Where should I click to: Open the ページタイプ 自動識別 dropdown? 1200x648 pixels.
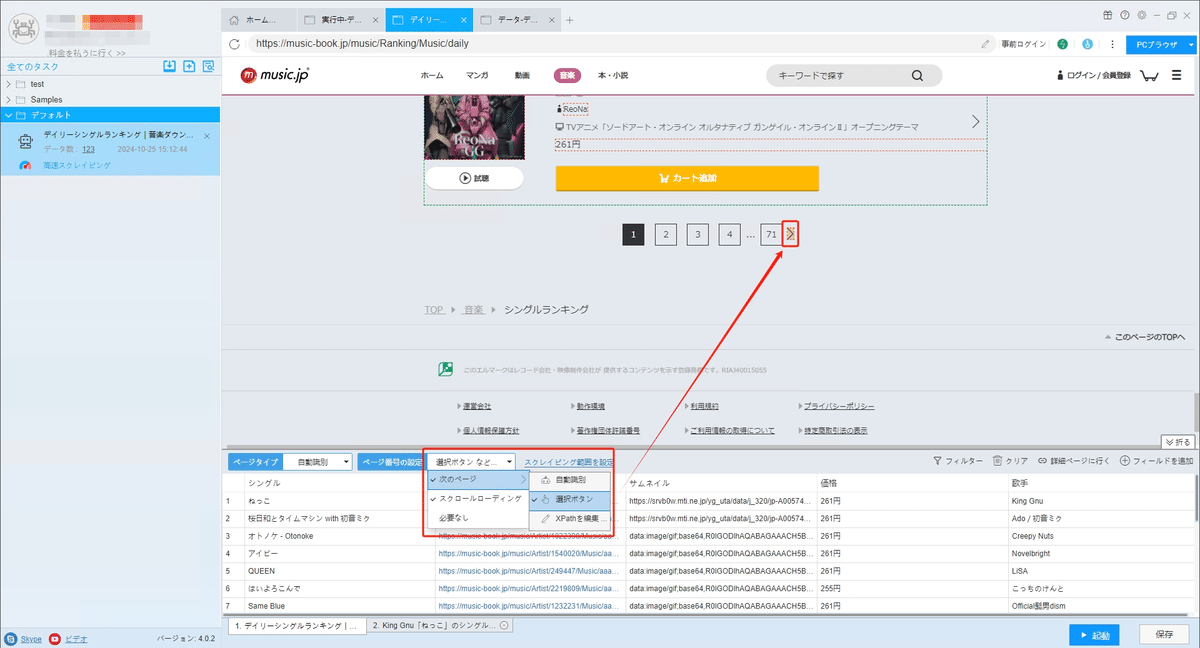pos(318,462)
